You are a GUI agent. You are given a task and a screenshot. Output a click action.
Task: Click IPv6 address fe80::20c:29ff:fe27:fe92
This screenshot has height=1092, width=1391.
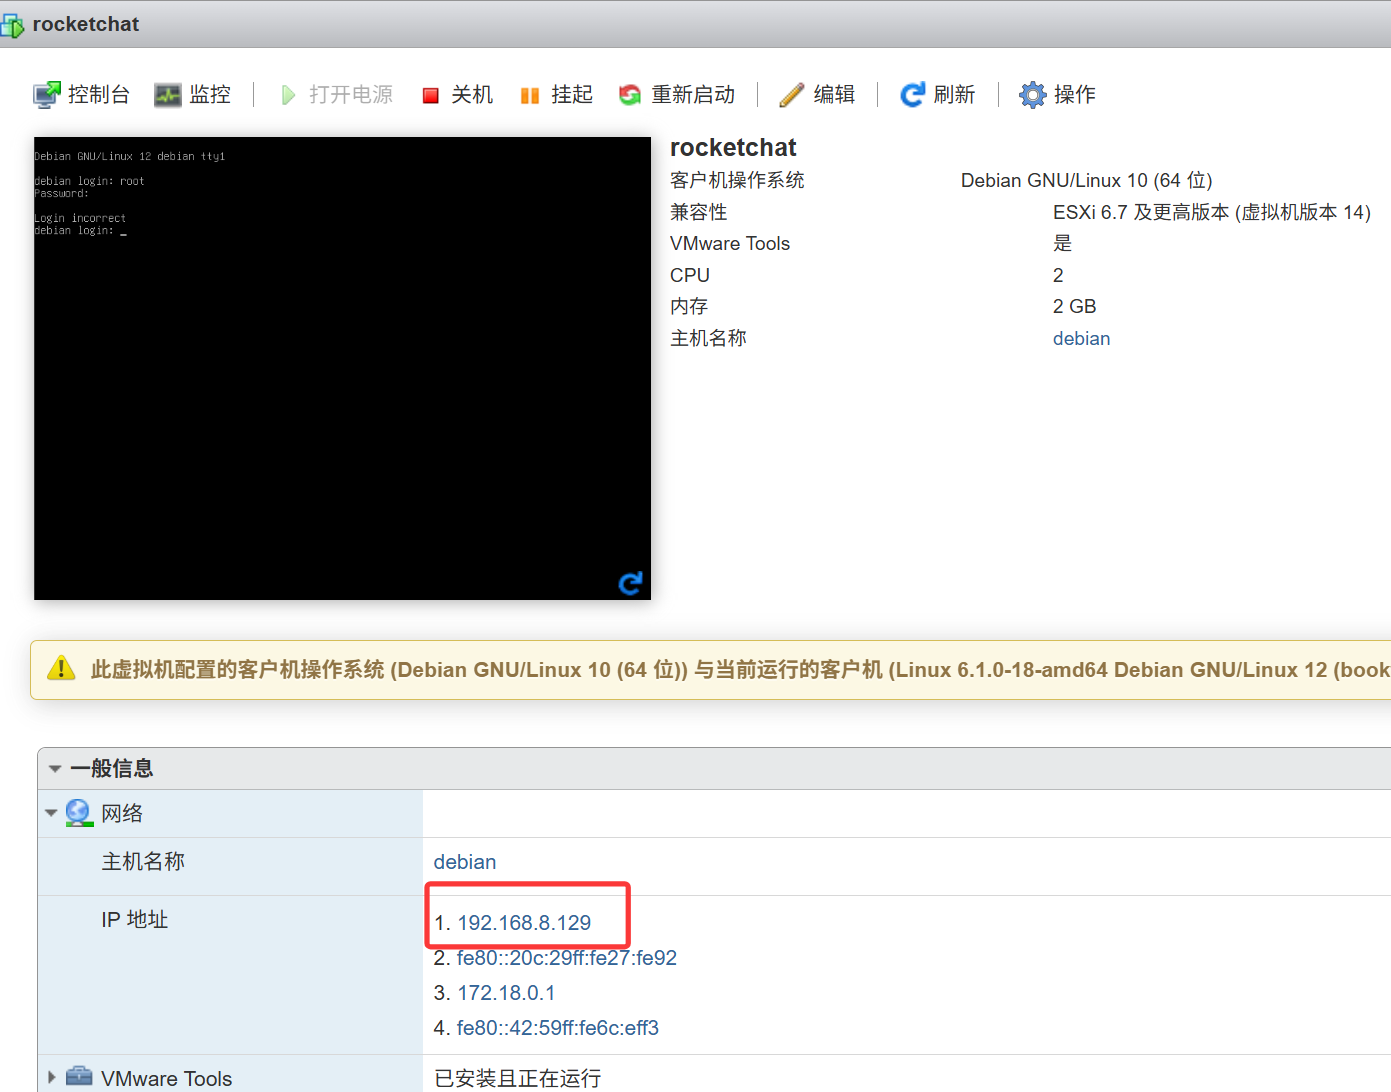567,958
